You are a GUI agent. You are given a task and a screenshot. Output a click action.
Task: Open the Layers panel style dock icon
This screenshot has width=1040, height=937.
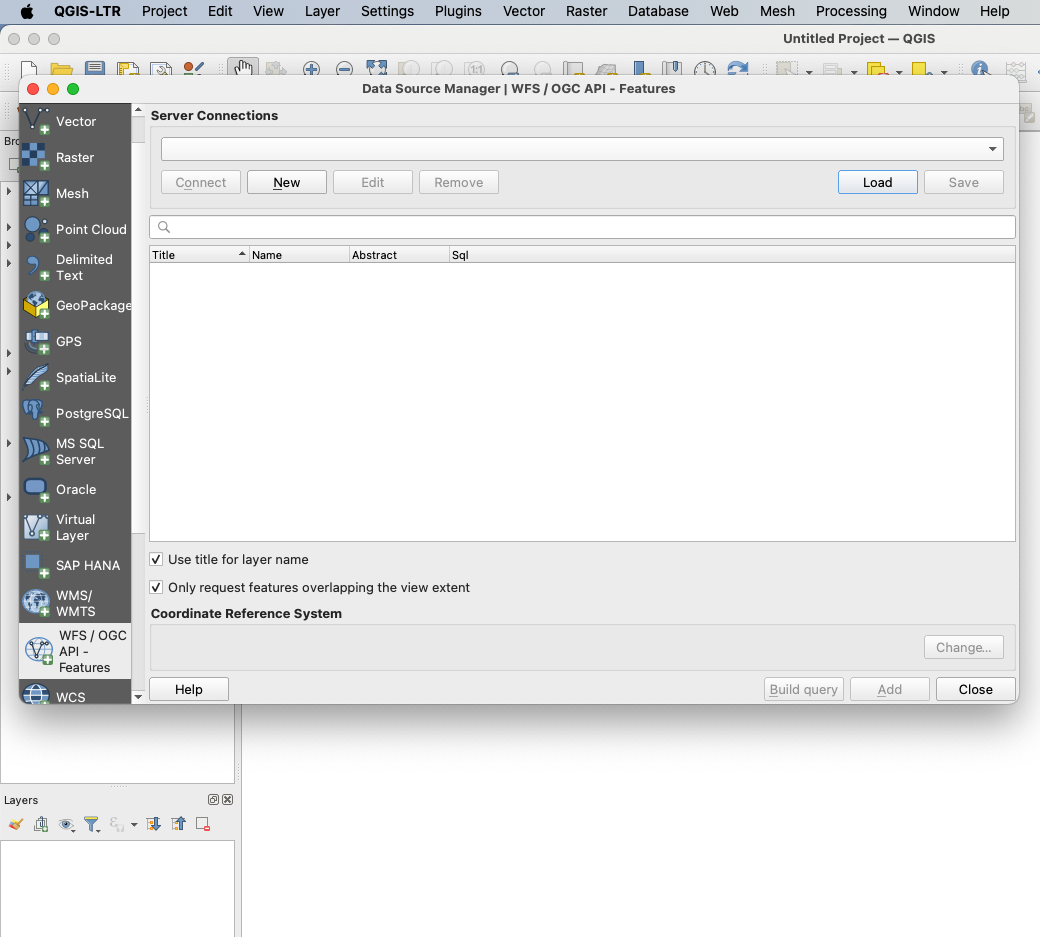pyautogui.click(x=15, y=824)
